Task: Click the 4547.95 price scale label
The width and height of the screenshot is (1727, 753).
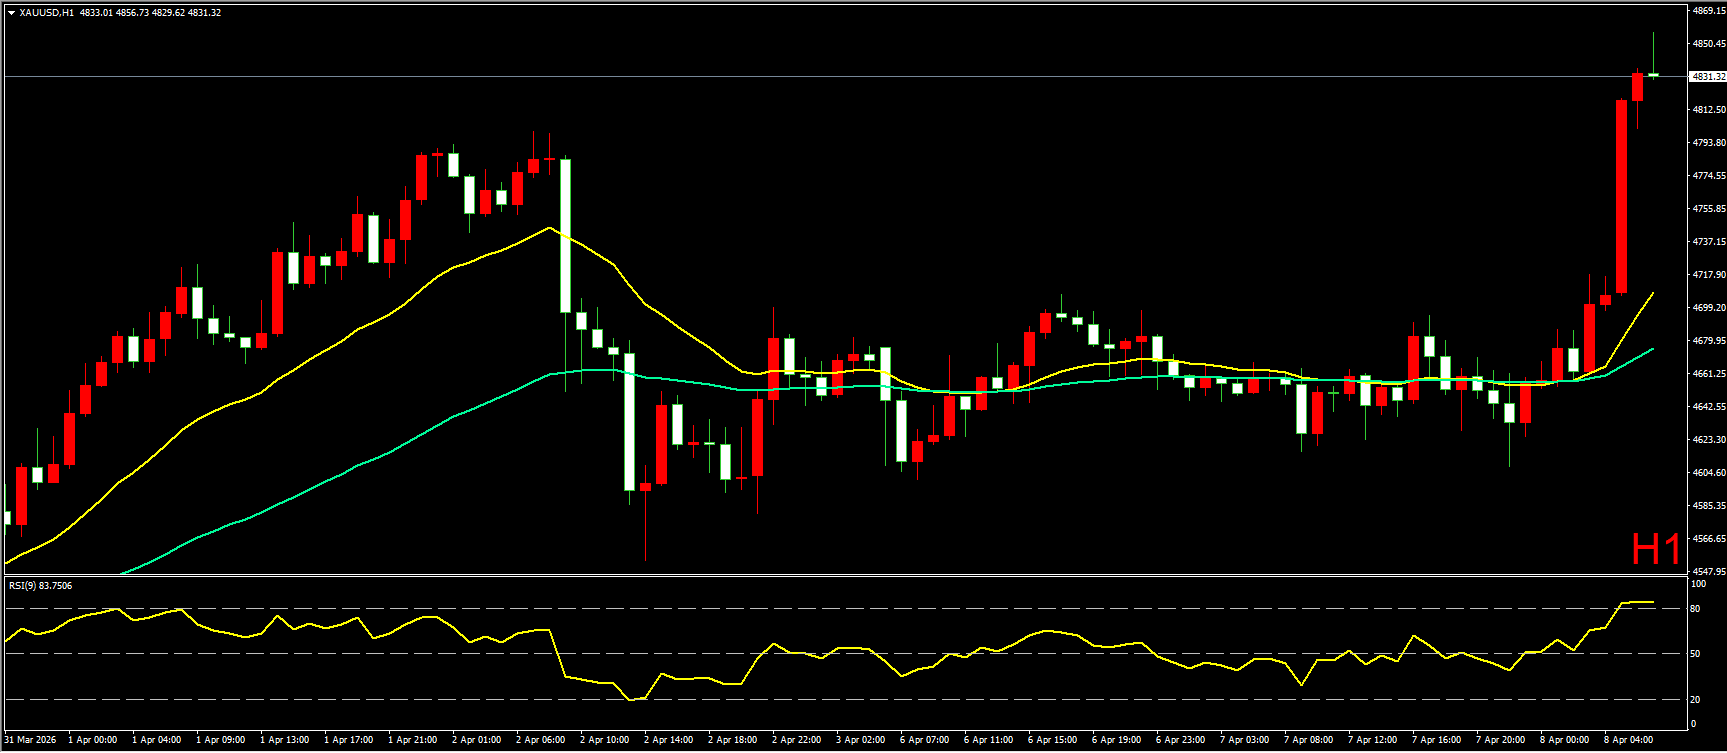Action: coord(1708,572)
